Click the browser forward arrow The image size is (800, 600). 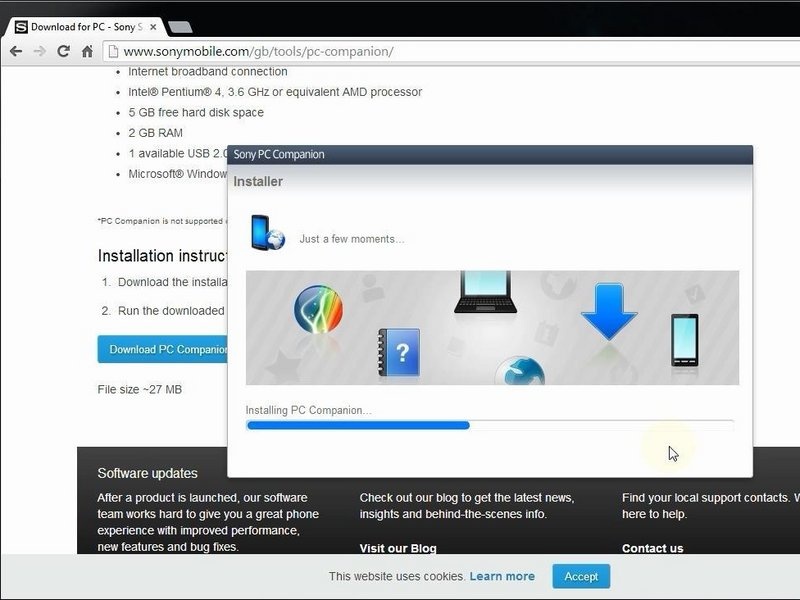tap(39, 51)
